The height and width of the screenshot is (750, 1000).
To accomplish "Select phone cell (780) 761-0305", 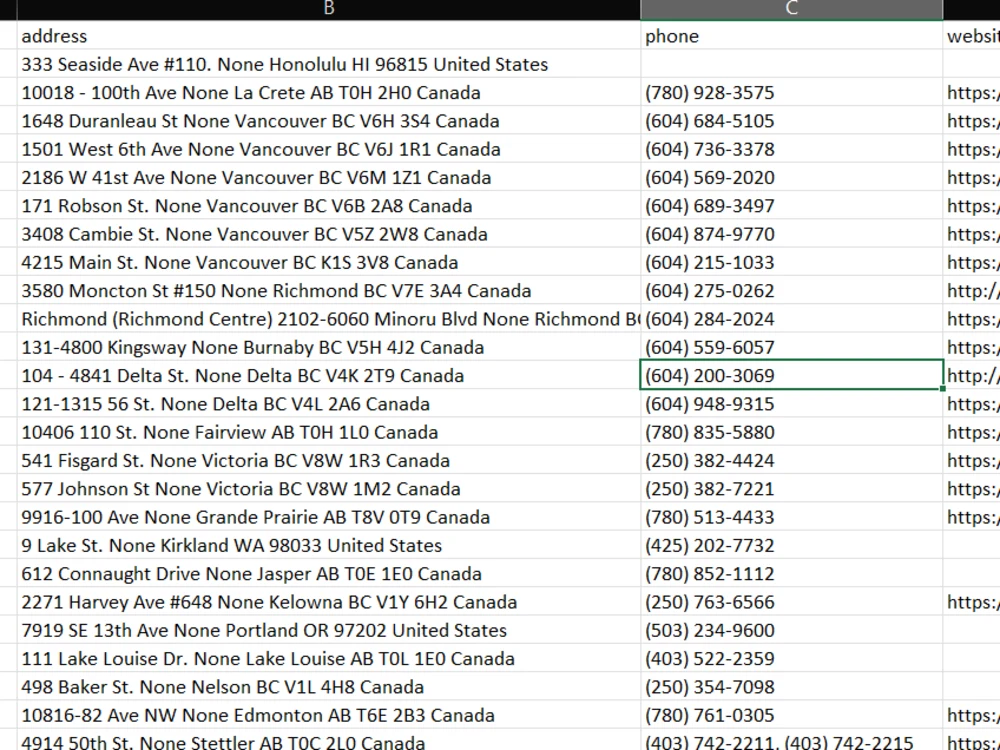I will click(791, 714).
